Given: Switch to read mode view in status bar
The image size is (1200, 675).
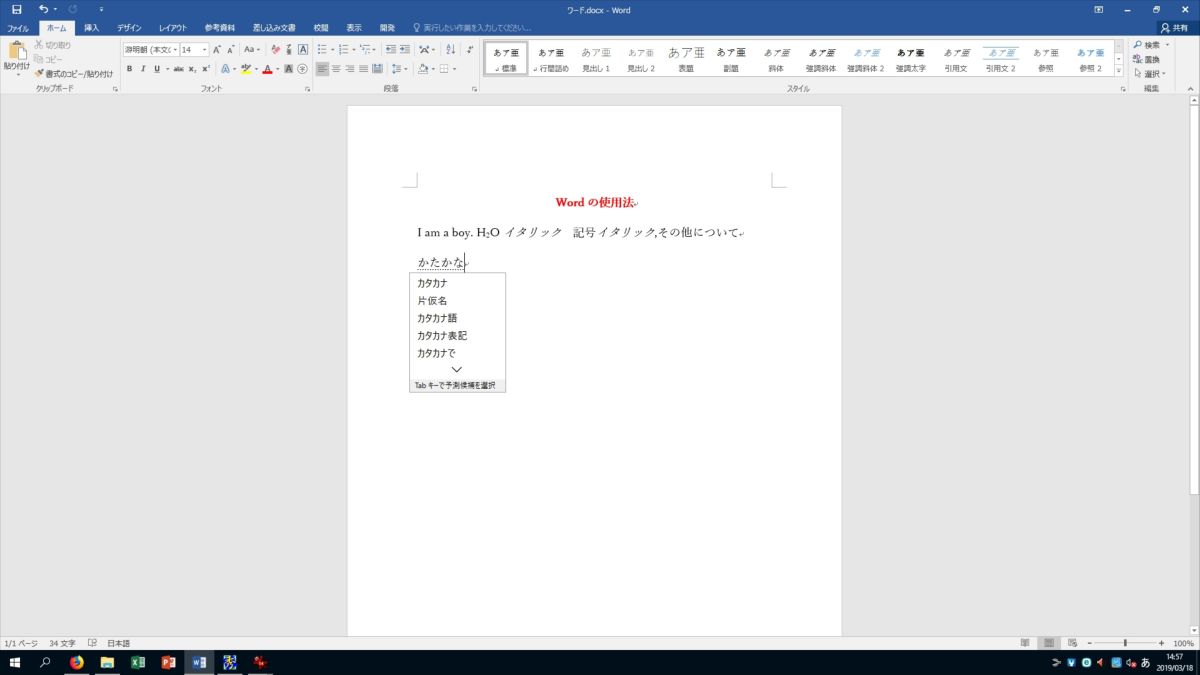Looking at the screenshot, I should pos(1025,643).
